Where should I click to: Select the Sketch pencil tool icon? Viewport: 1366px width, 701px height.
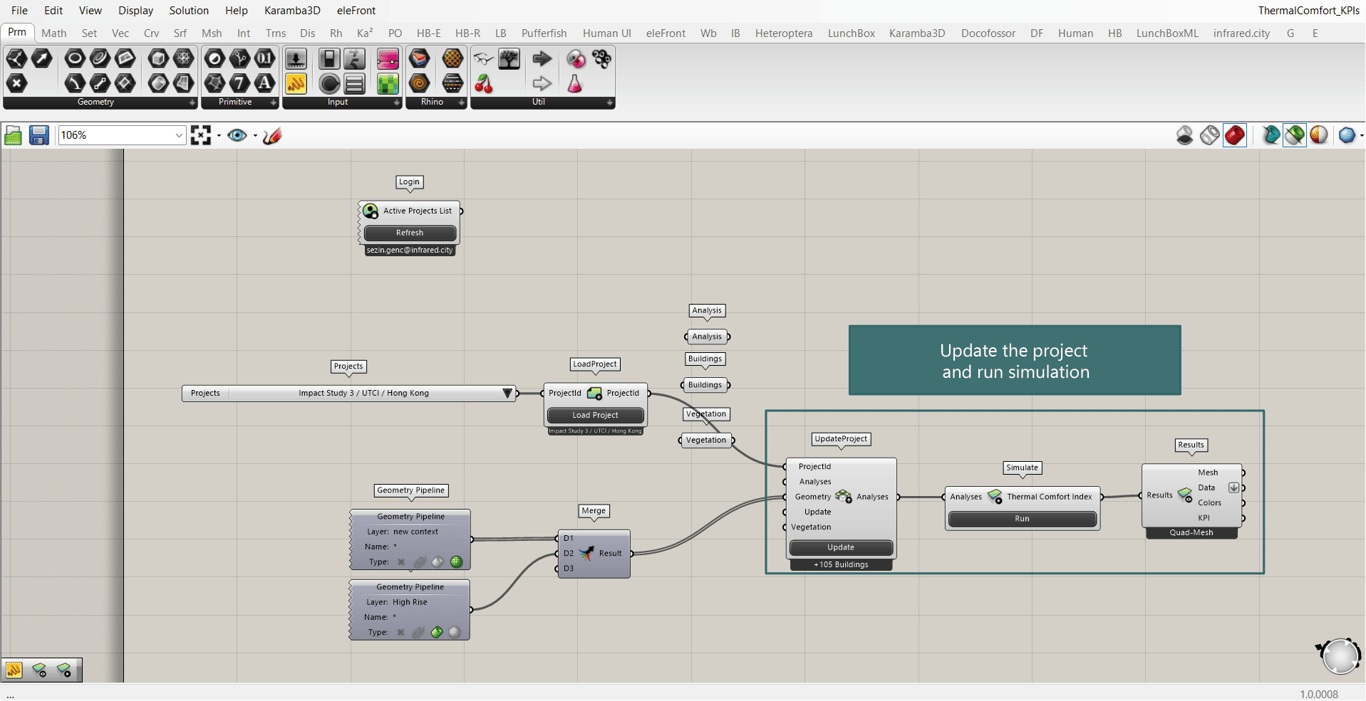[272, 135]
